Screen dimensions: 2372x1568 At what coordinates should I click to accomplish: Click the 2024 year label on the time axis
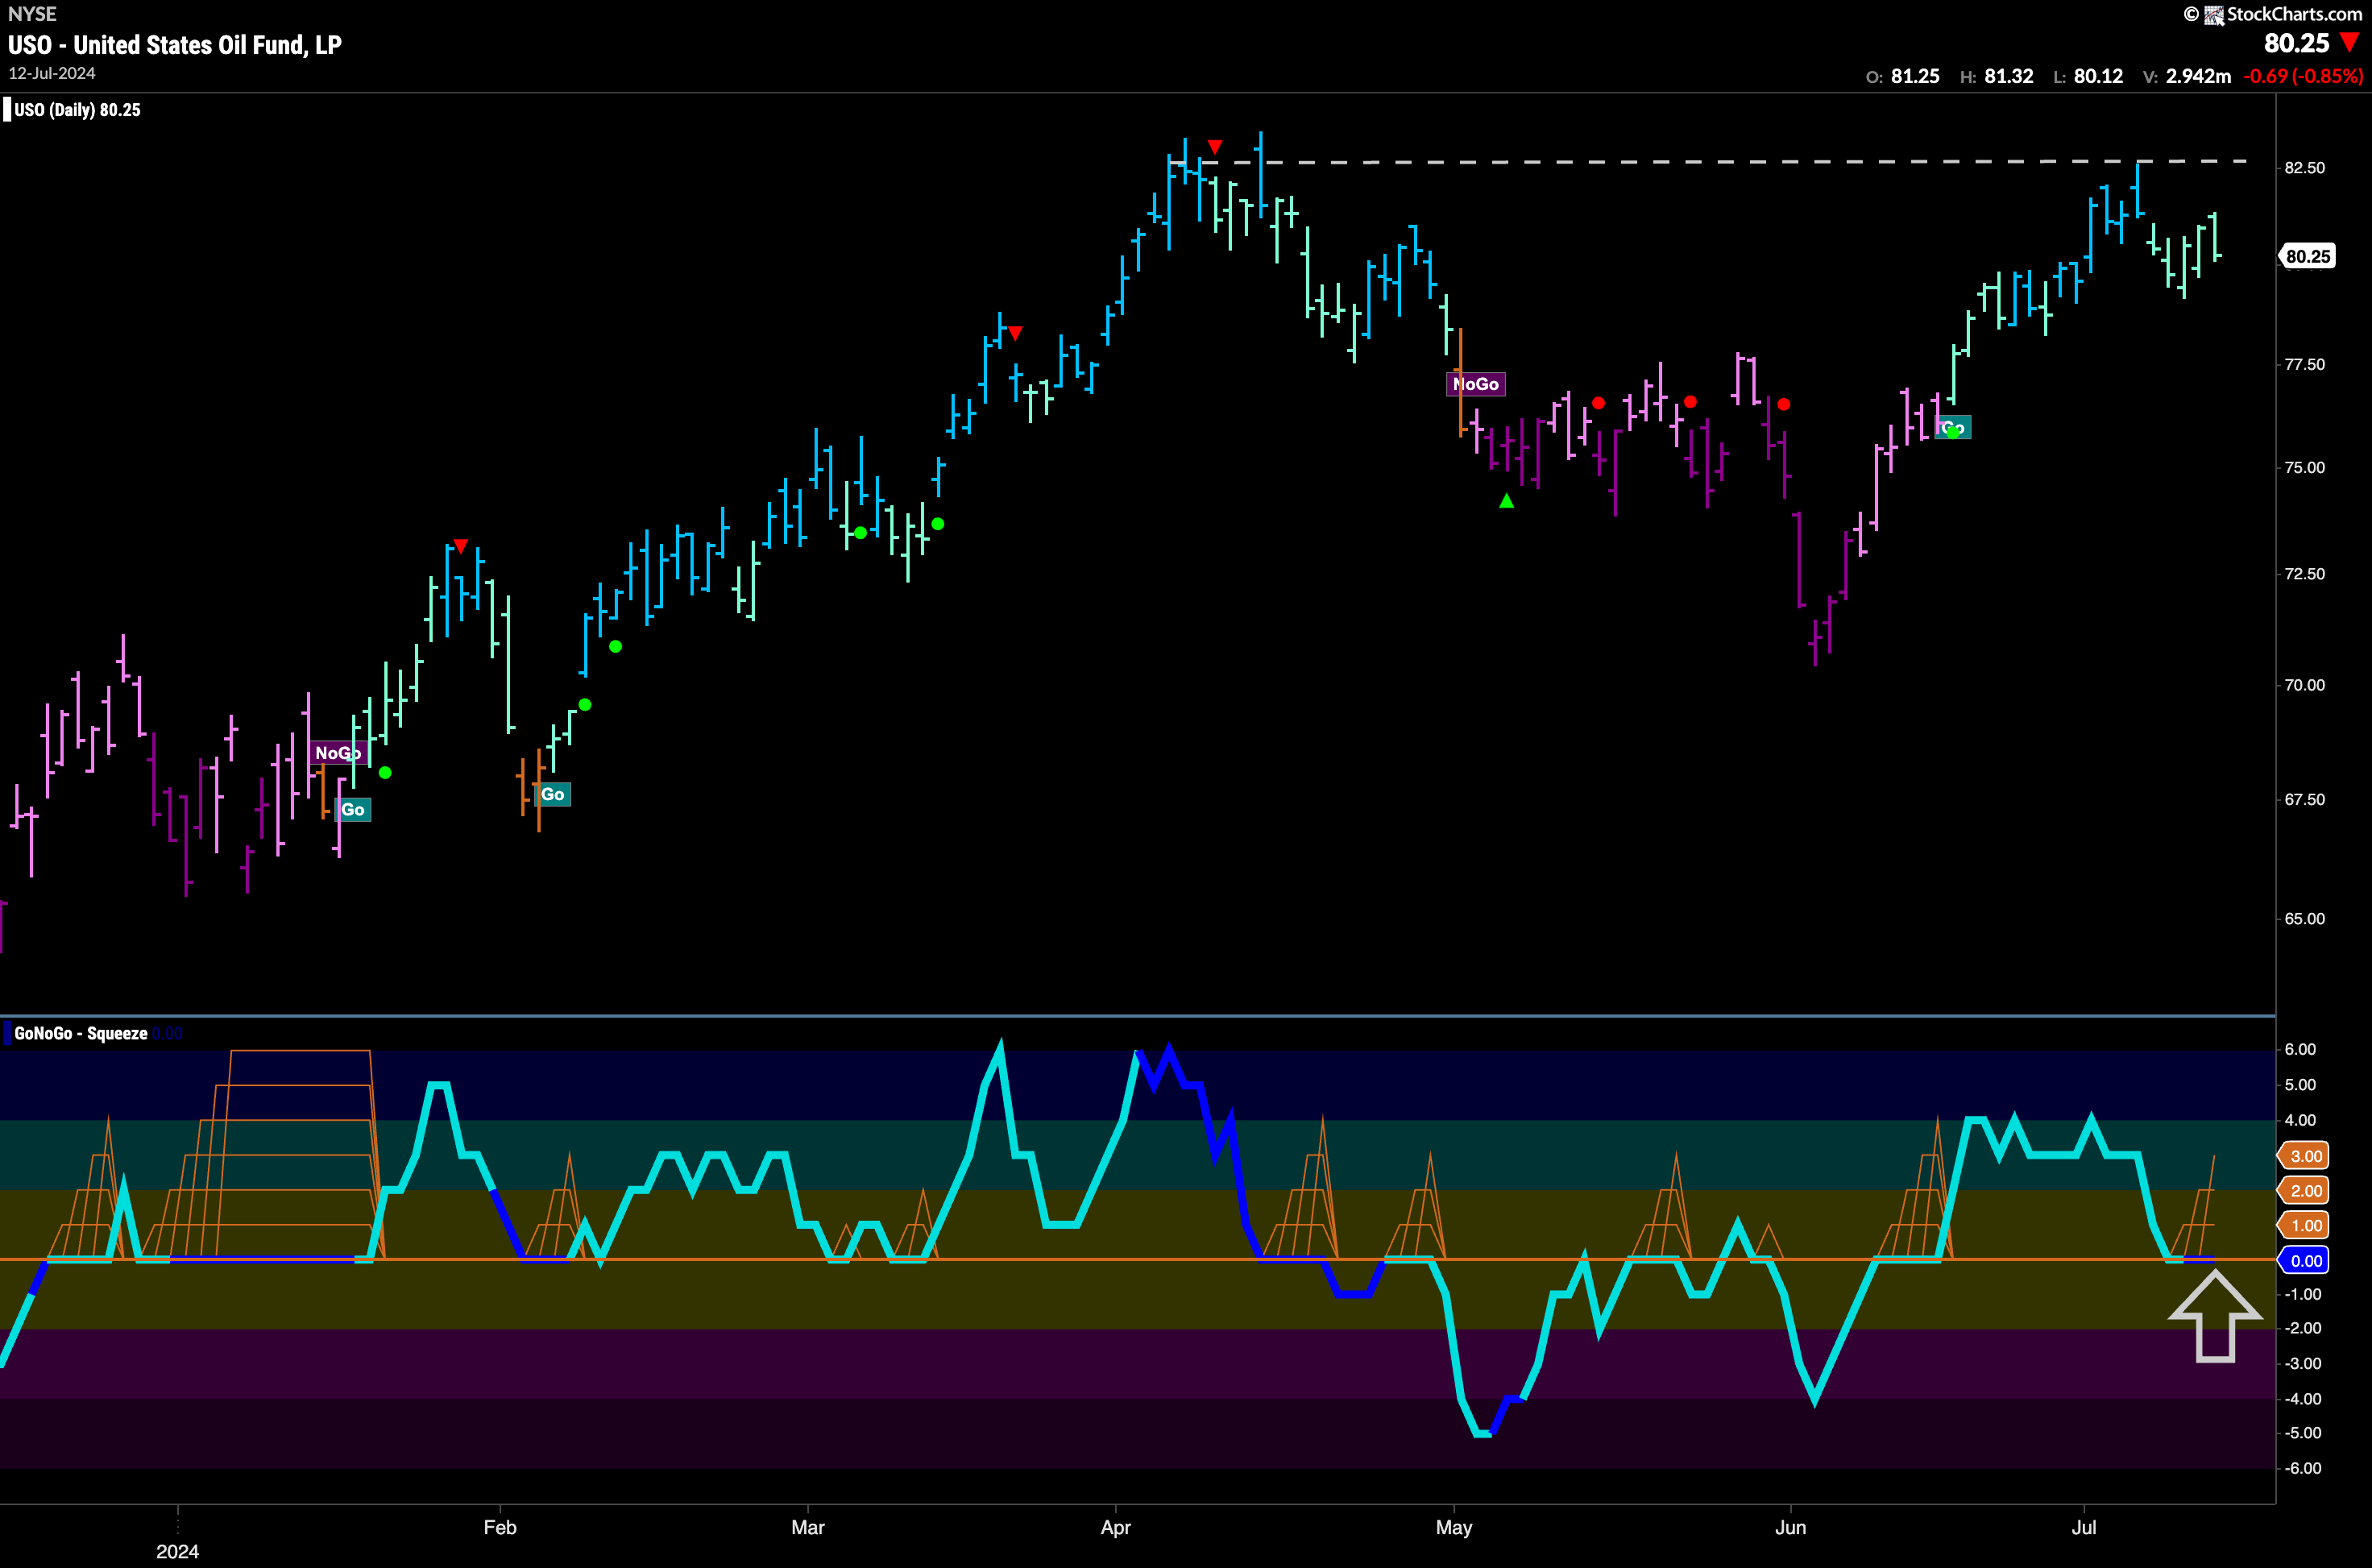coord(178,1552)
